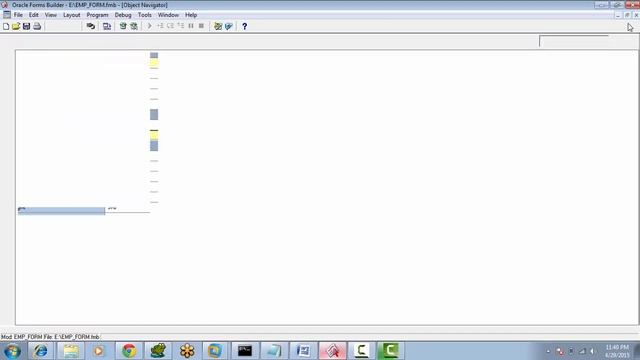Click the Print toolbar icon

click(x=37, y=26)
